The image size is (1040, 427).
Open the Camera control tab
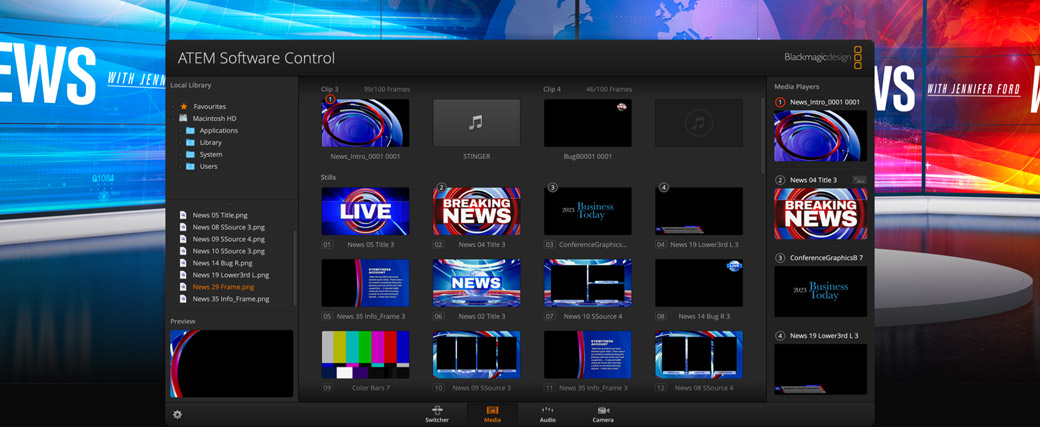pyautogui.click(x=603, y=414)
